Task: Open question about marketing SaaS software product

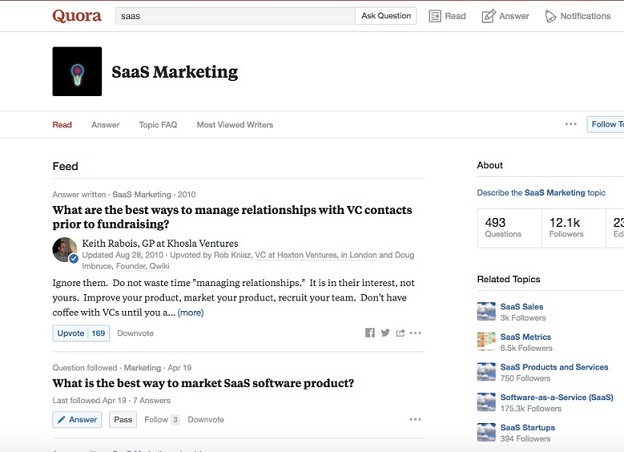Action: (203, 383)
